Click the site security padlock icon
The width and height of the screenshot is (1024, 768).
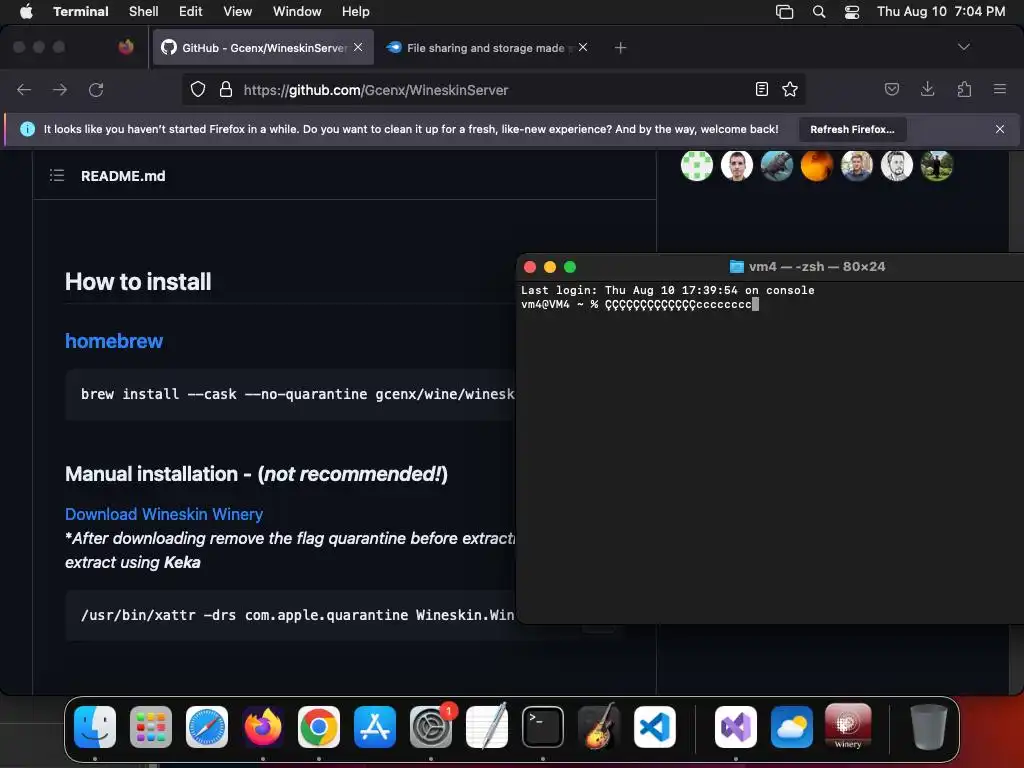point(226,89)
